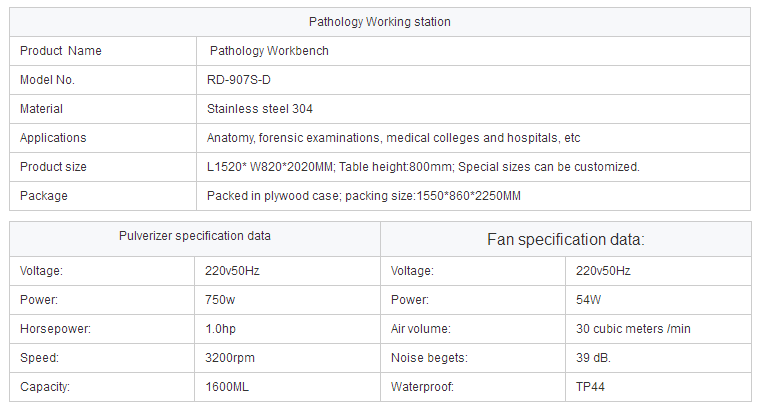Viewport: 759px width, 408px height.
Task: Click the fan power value 54W
Action: [x=588, y=300]
